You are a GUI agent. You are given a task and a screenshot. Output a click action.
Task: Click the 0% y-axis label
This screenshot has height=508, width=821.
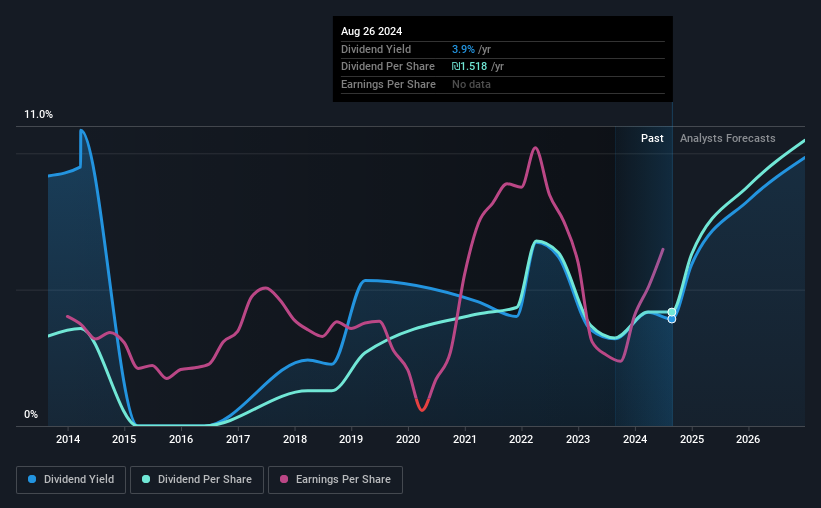pos(31,414)
